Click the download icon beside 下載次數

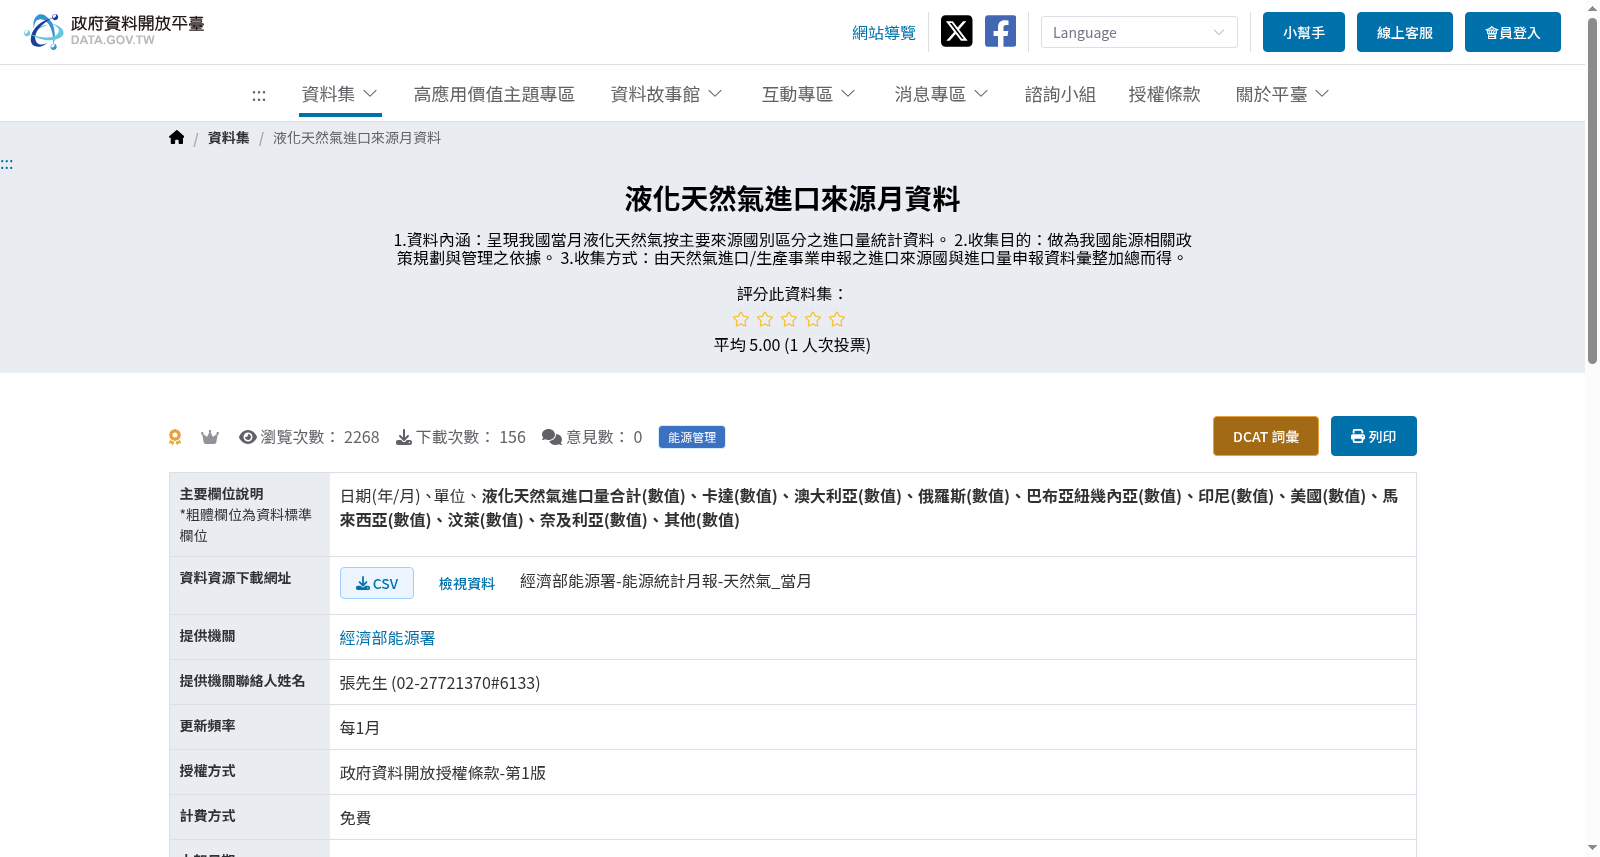(404, 437)
